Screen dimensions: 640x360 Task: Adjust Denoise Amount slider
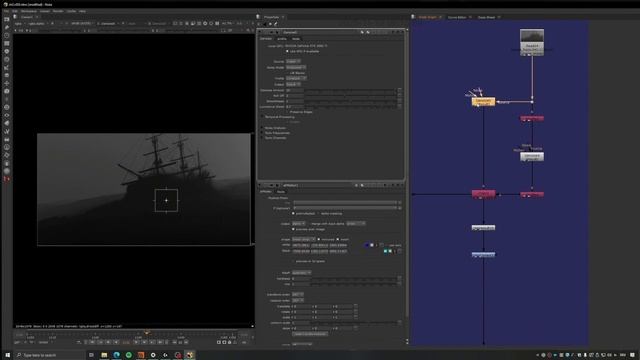(350, 90)
